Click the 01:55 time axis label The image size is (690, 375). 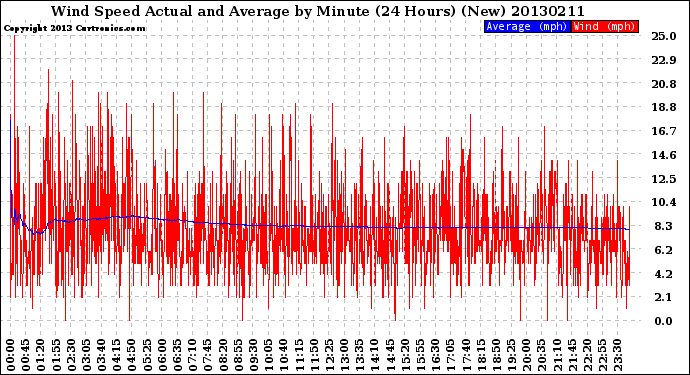(x=56, y=354)
